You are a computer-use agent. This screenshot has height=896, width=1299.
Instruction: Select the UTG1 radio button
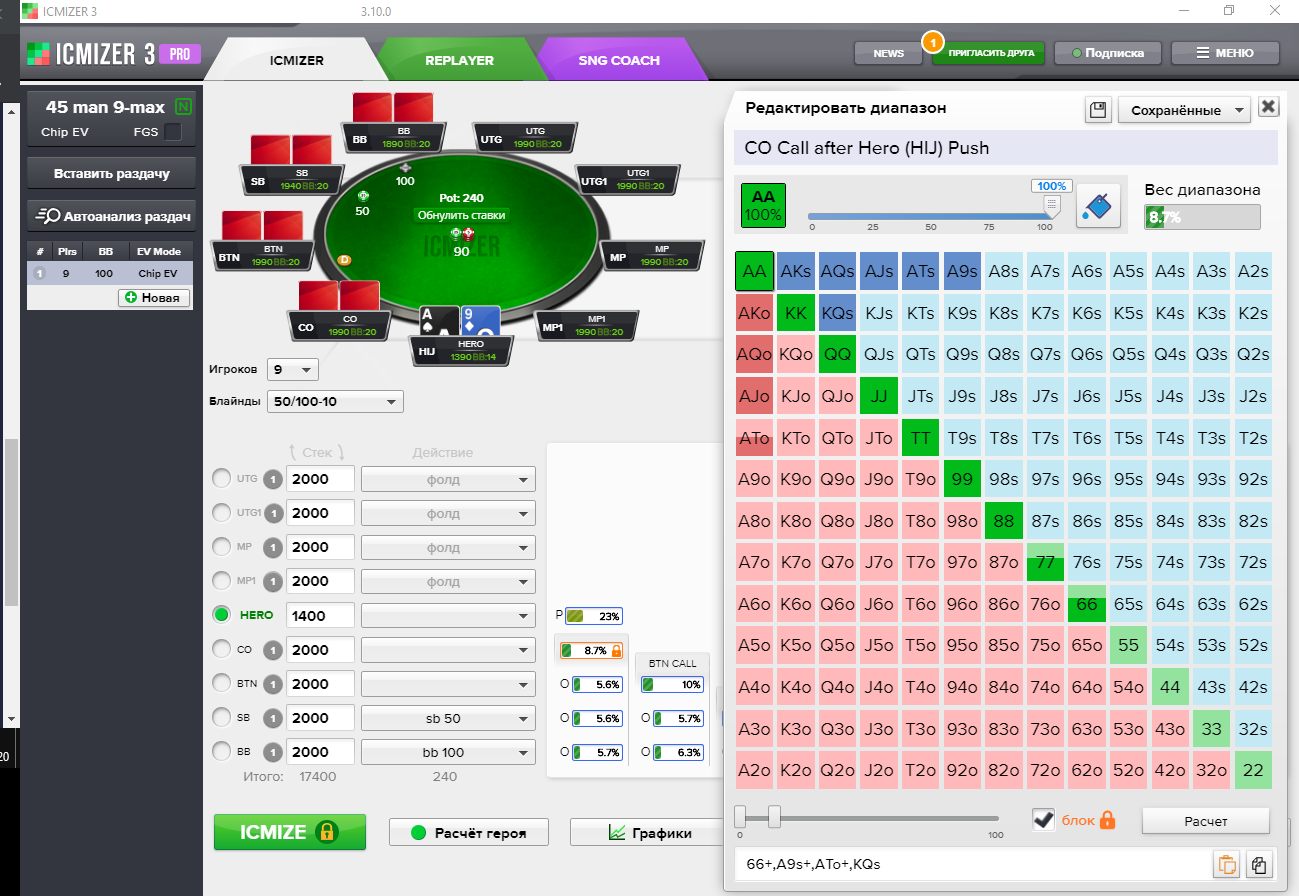(x=221, y=513)
